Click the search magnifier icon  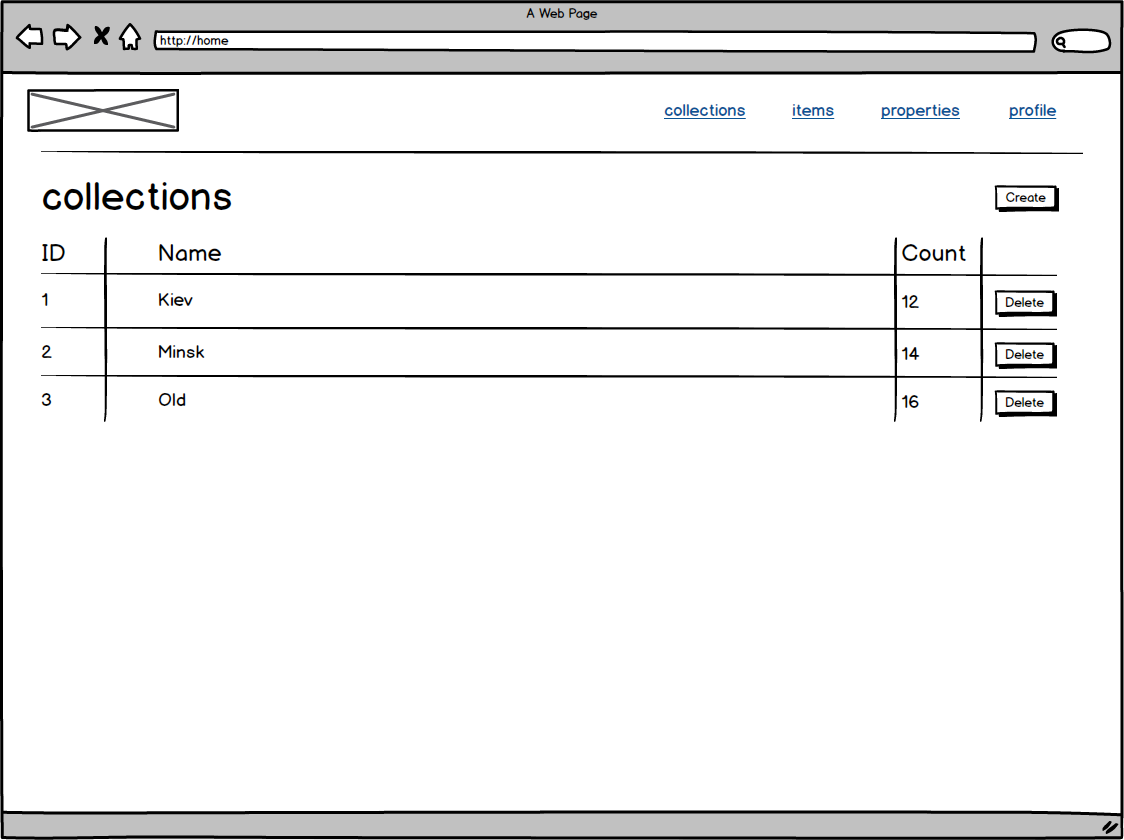click(1062, 42)
